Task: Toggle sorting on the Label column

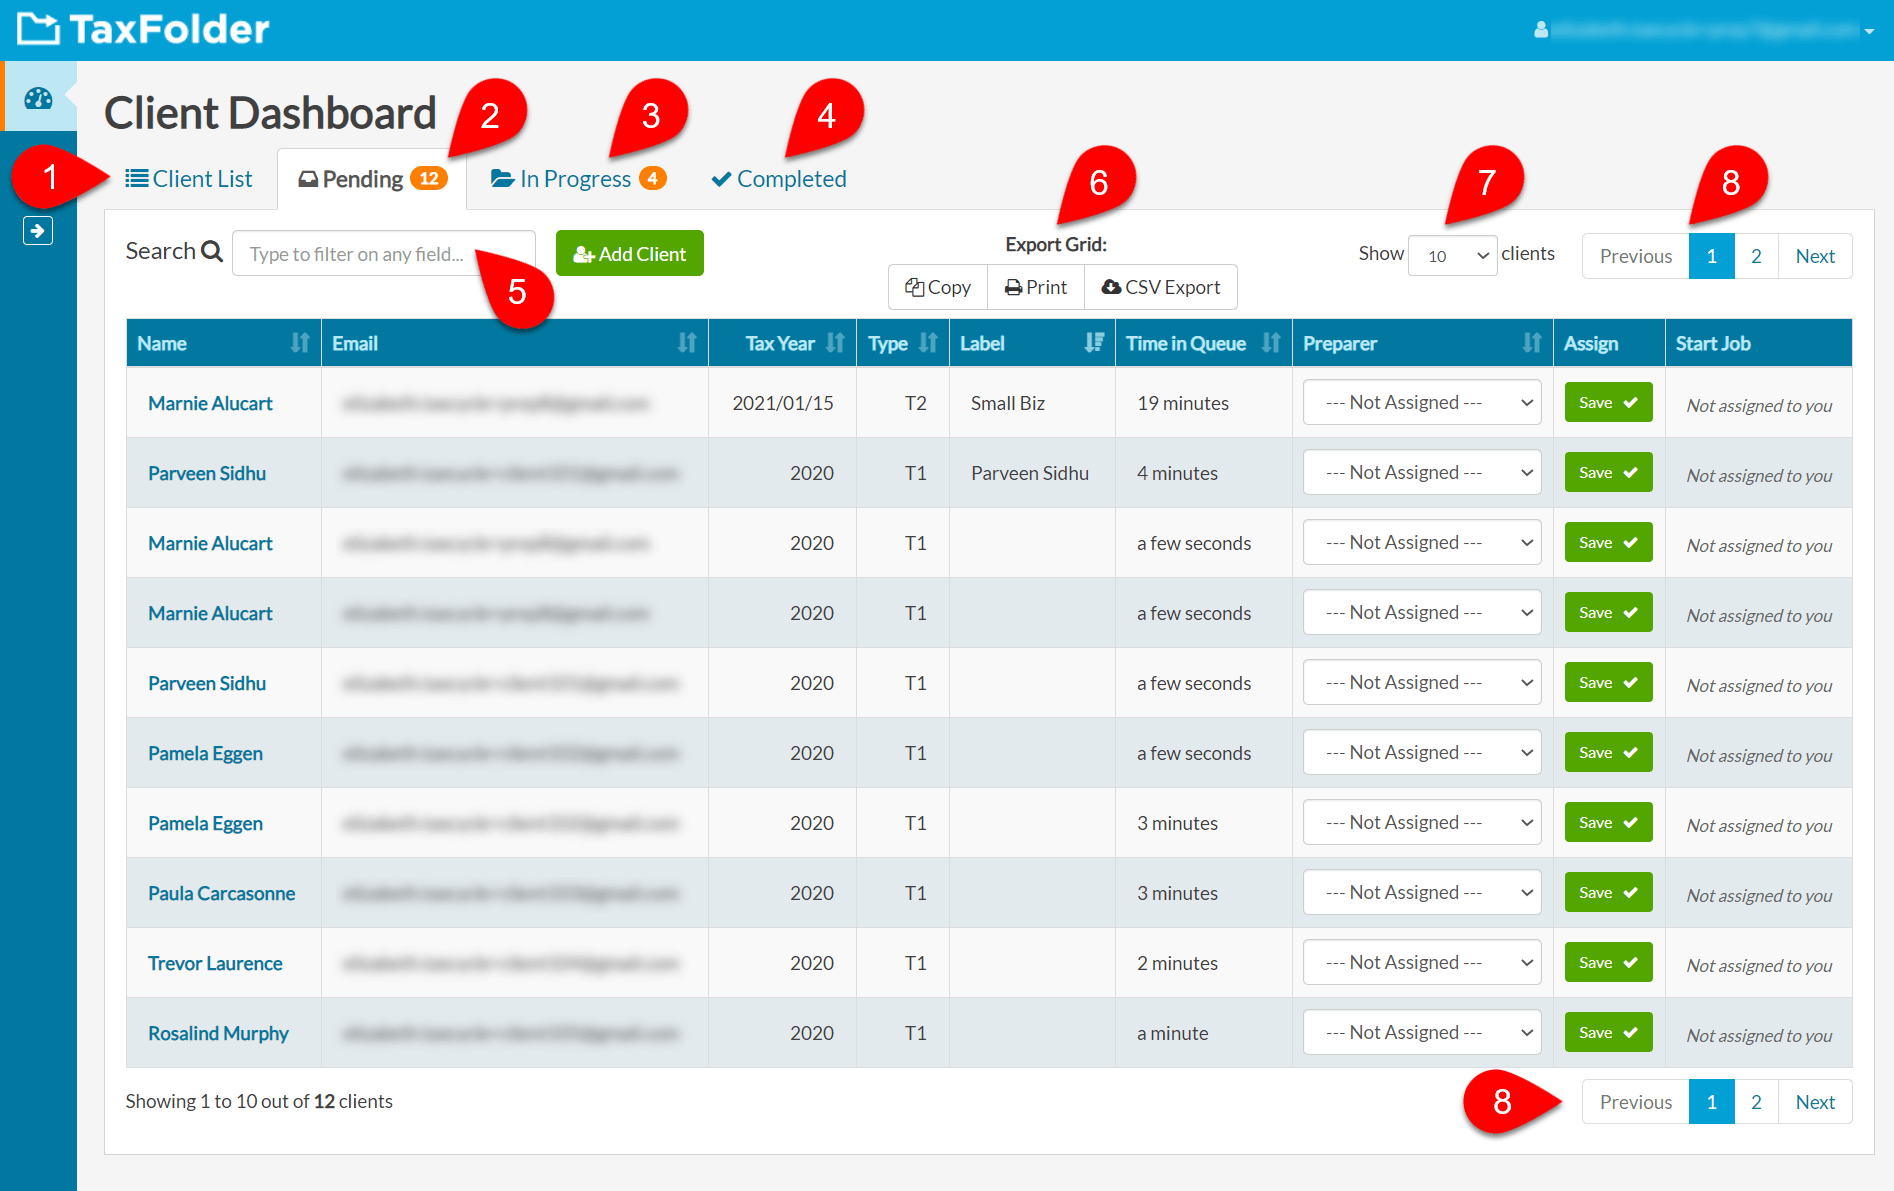Action: click(1093, 342)
